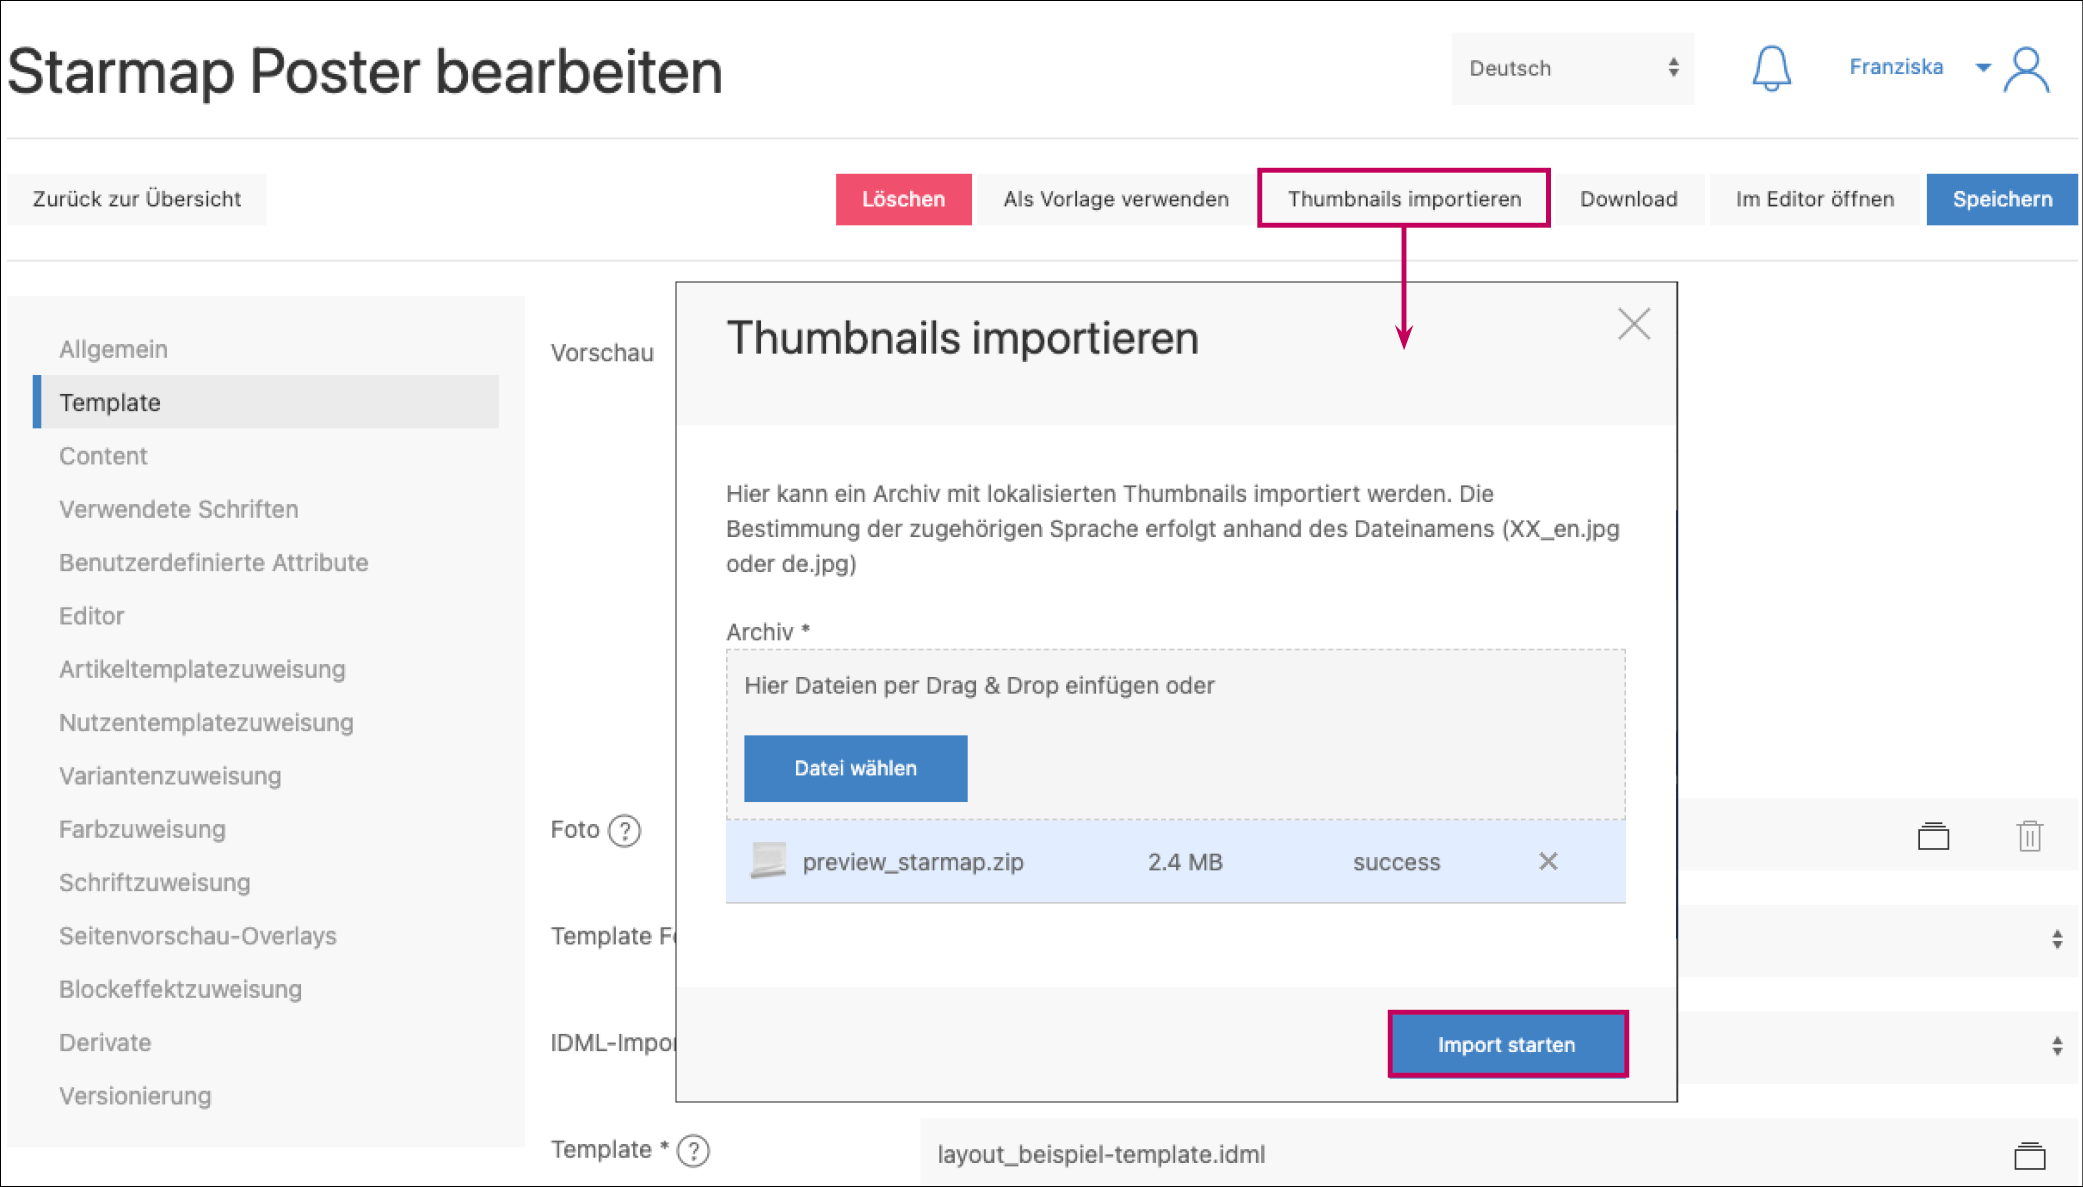
Task: Open Verwendete Schriften section
Action: click(x=178, y=509)
